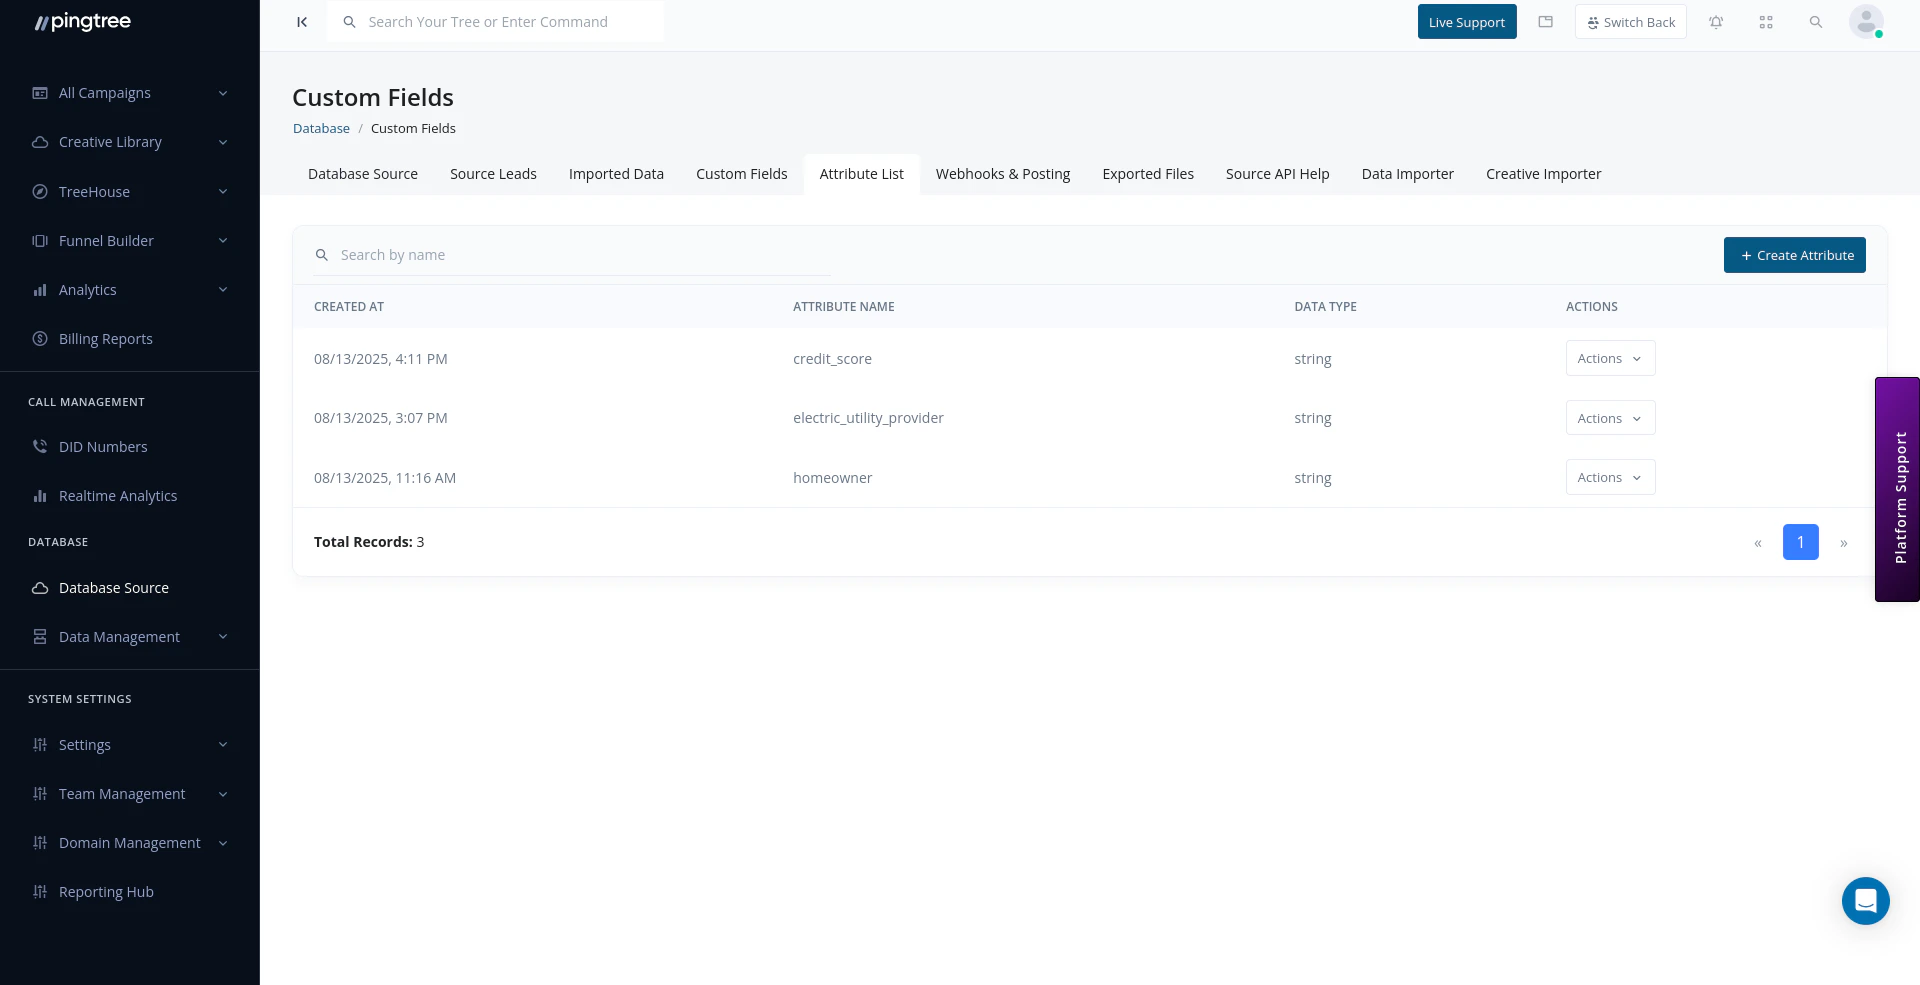The width and height of the screenshot is (1920, 985).
Task: Open the Actions dropdown for homeowner
Action: click(1609, 477)
